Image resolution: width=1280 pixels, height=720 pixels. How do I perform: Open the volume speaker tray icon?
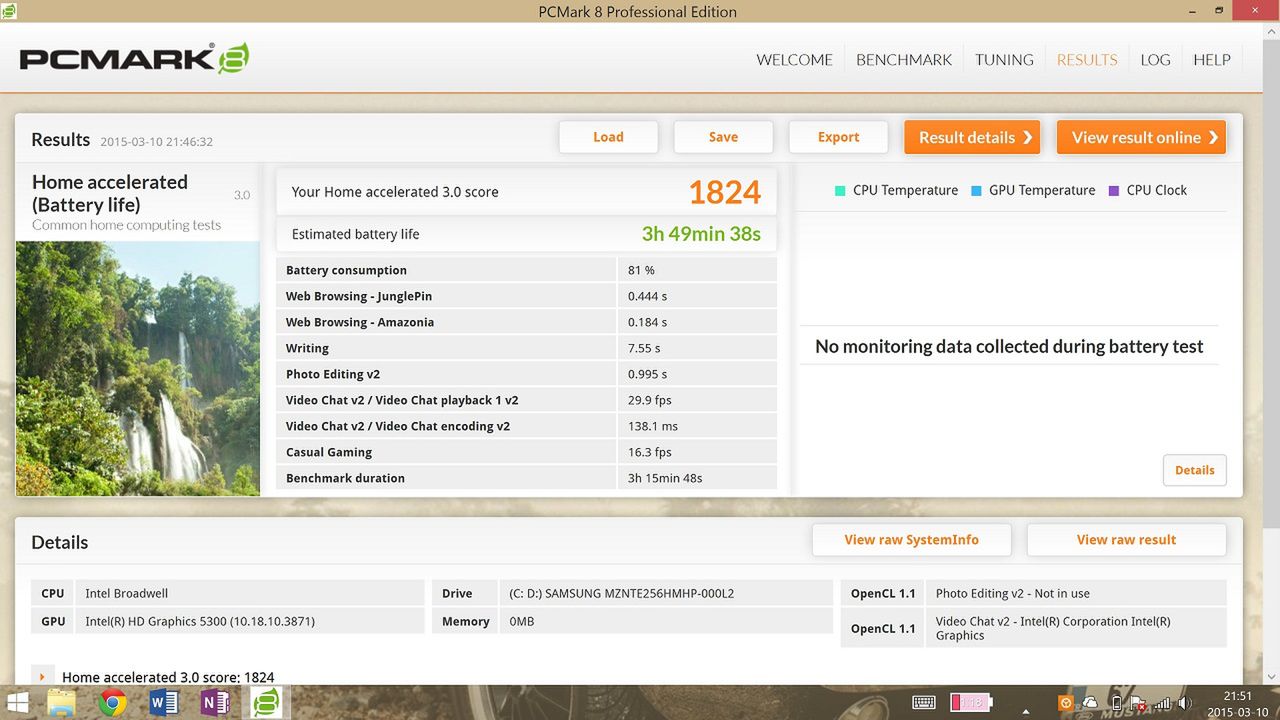1185,704
